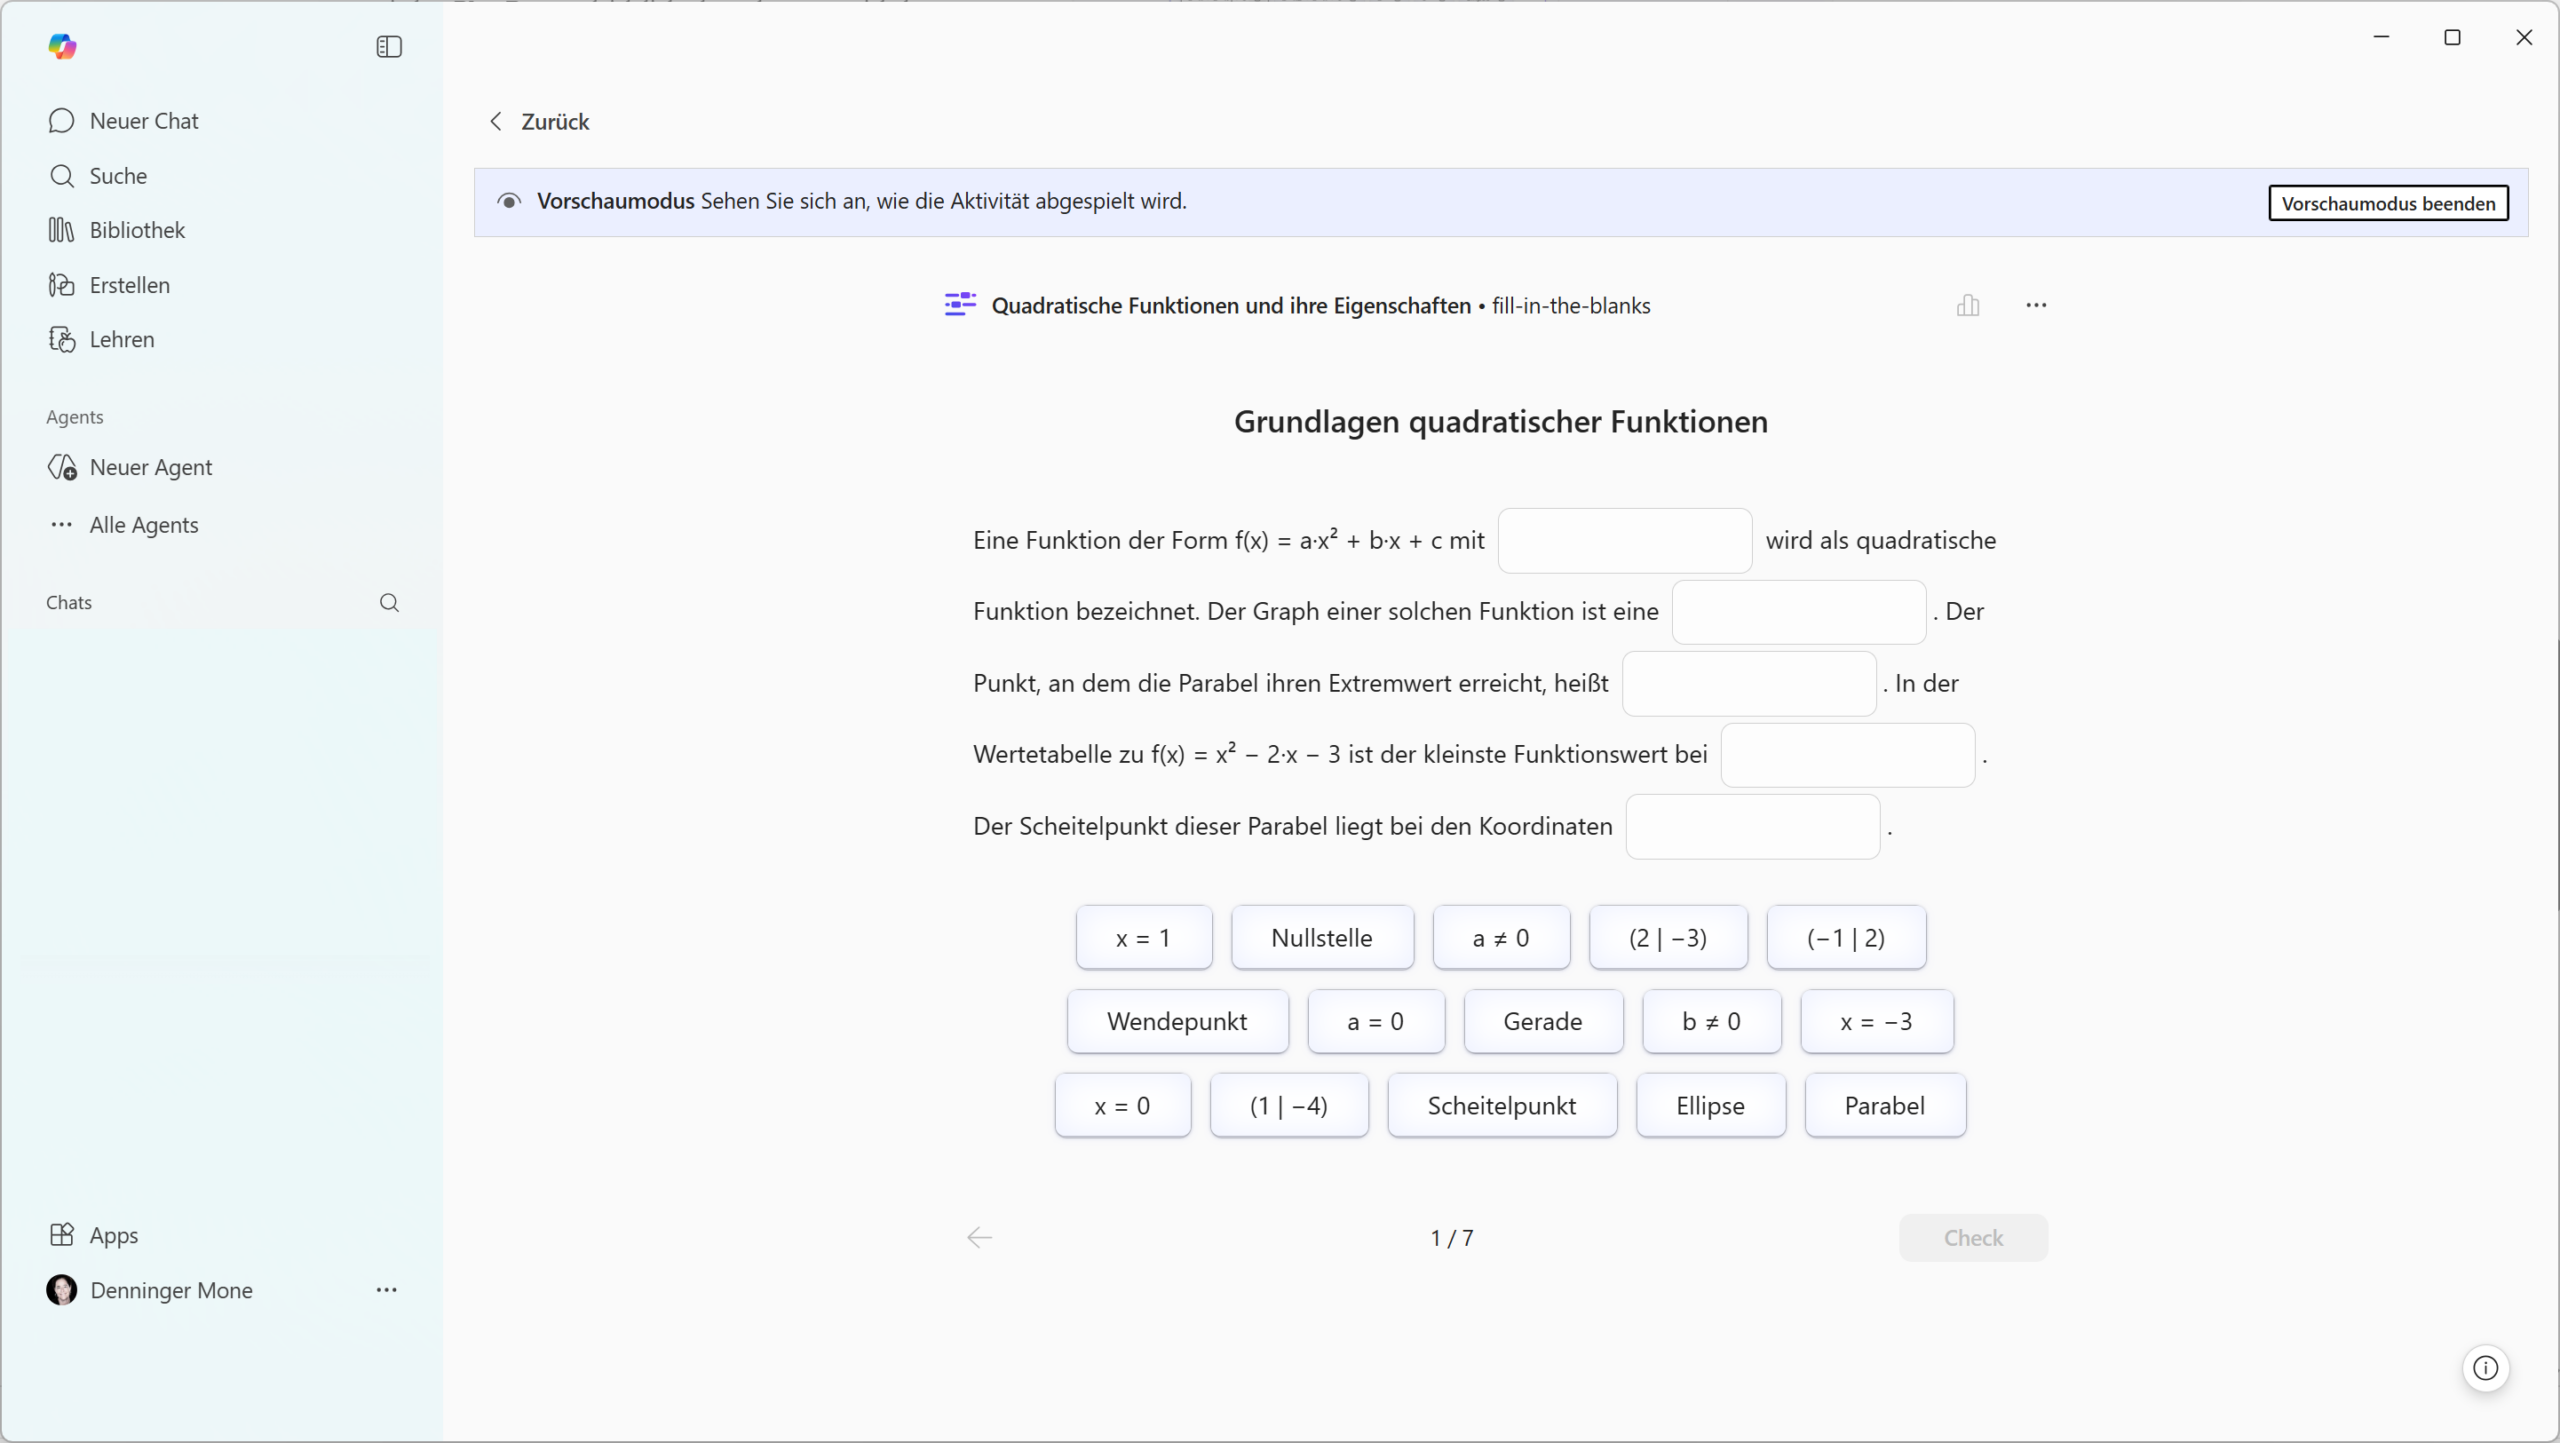This screenshot has width=2560, height=1443.
Task: Go to previous question arrow
Action: [979, 1238]
